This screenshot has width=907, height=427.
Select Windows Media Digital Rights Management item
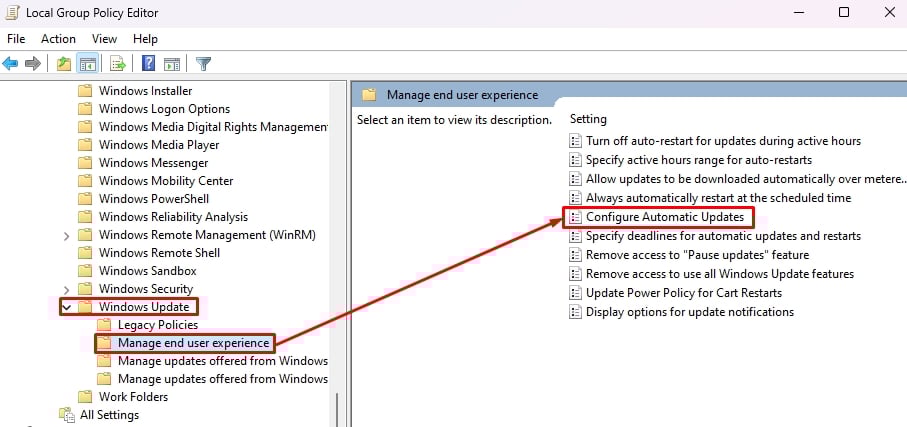(x=213, y=127)
